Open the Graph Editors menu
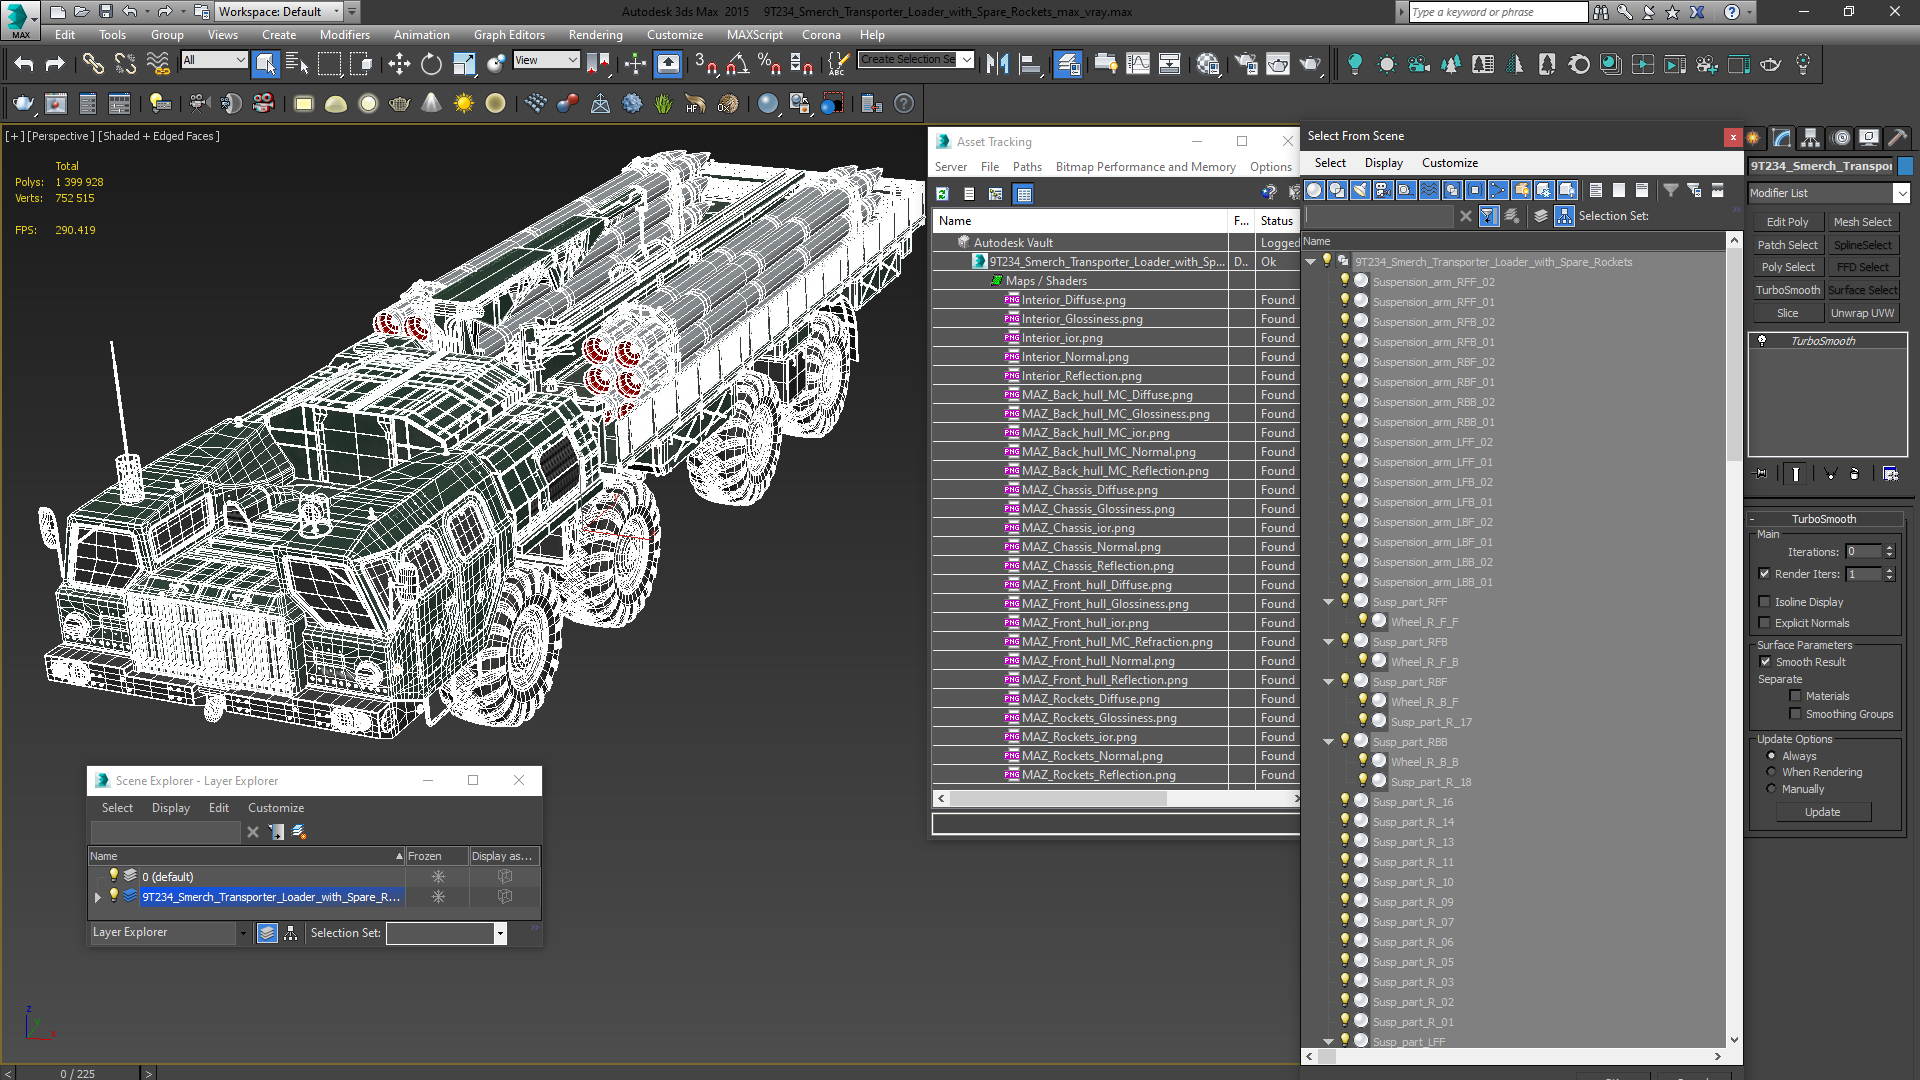The image size is (1920, 1080). point(509,35)
